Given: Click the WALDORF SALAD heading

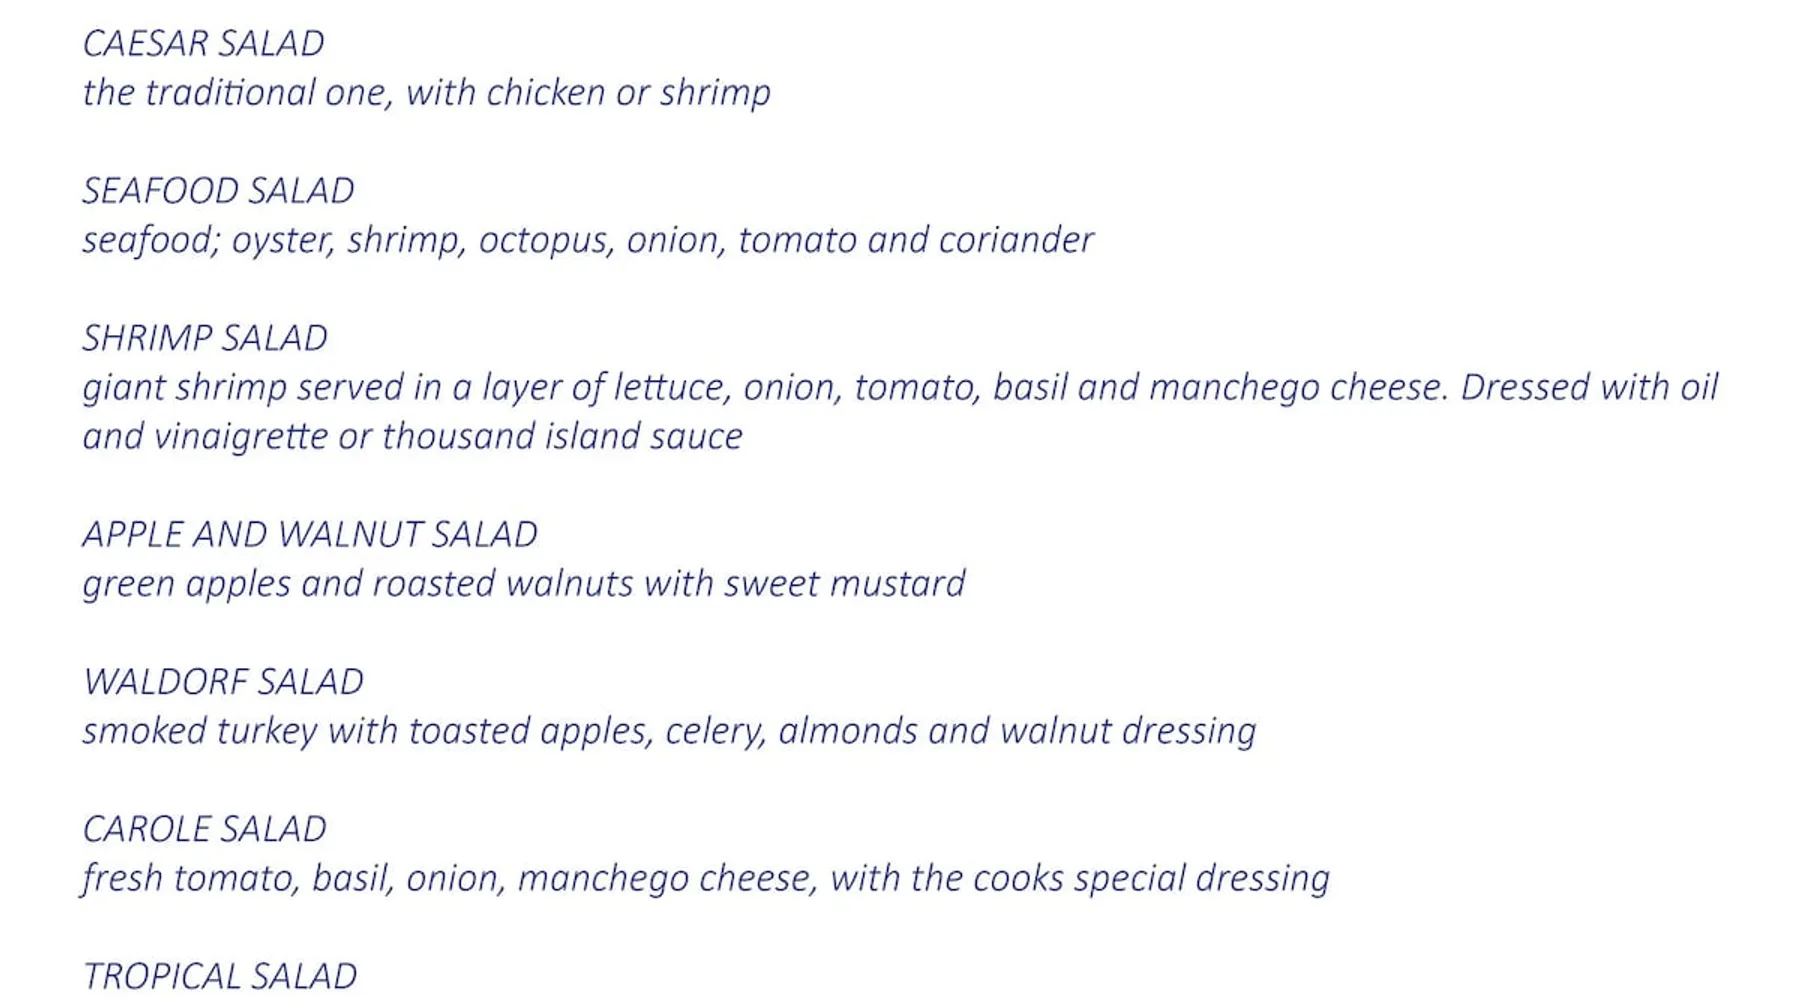Looking at the screenshot, I should pyautogui.click(x=223, y=682).
